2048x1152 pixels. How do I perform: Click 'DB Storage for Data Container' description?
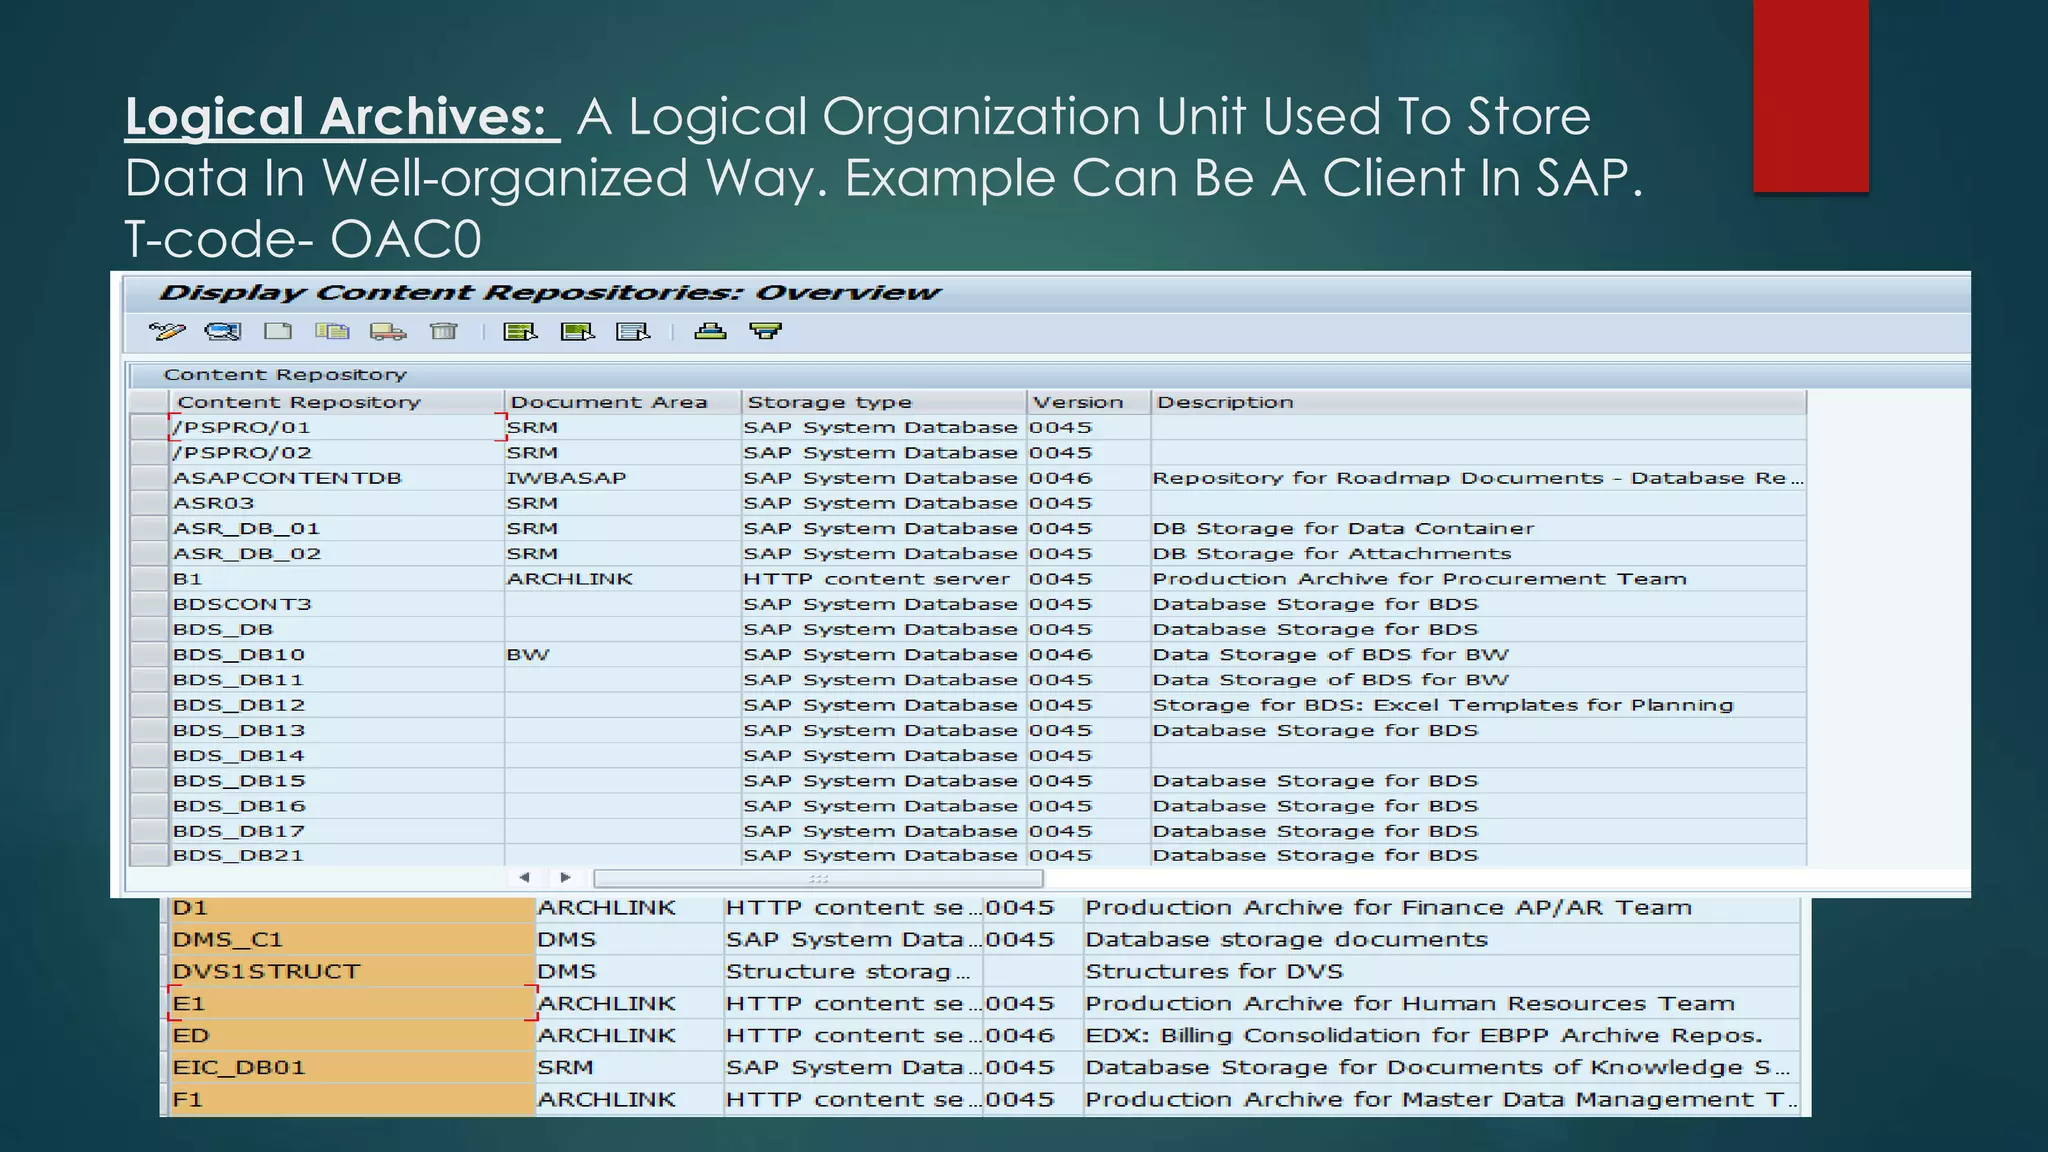click(x=1343, y=528)
